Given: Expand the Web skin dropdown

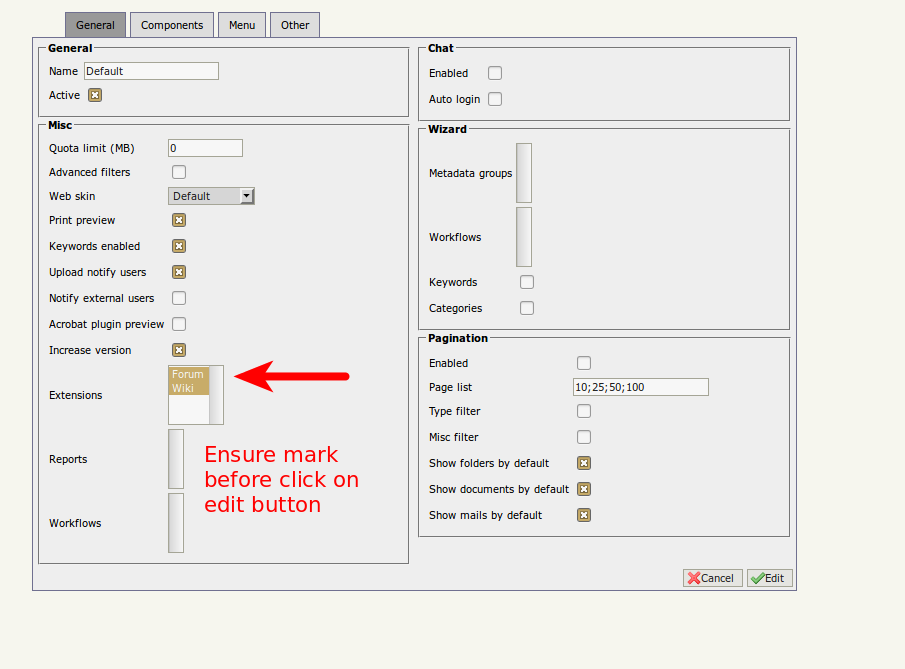Looking at the screenshot, I should click(247, 196).
